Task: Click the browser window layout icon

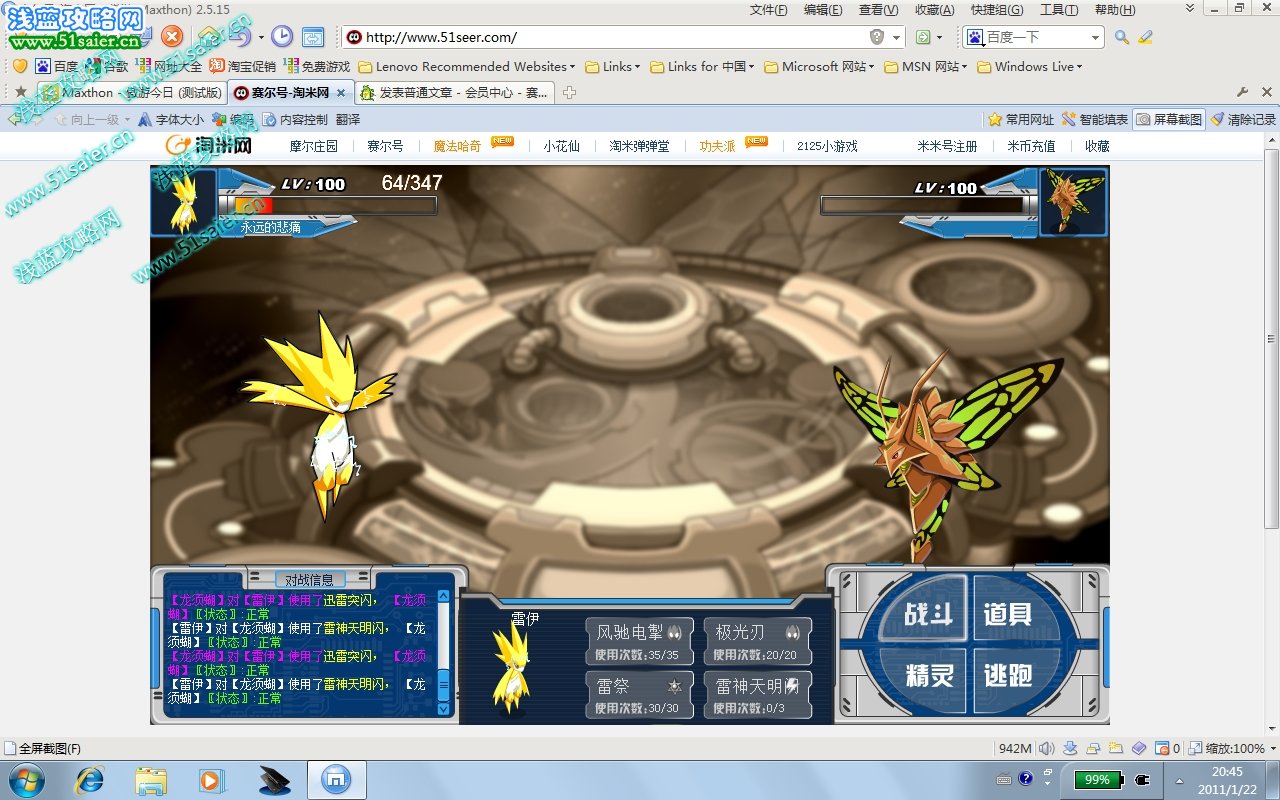Action: click(313, 37)
